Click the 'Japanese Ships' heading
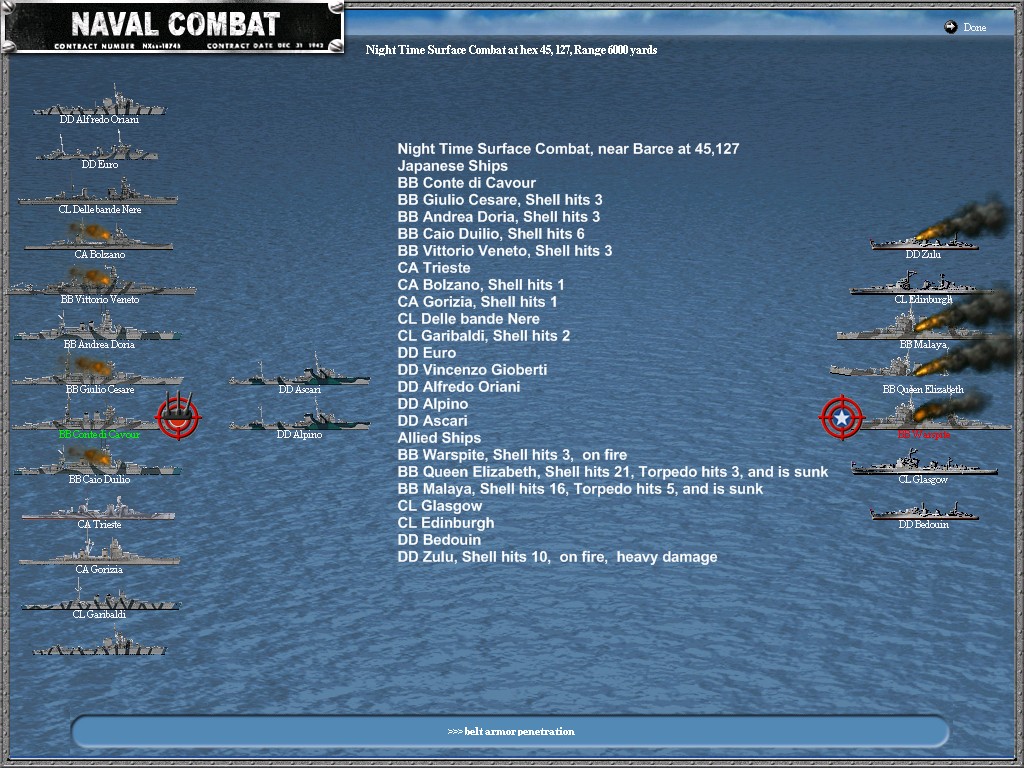1024x768 pixels. (453, 166)
